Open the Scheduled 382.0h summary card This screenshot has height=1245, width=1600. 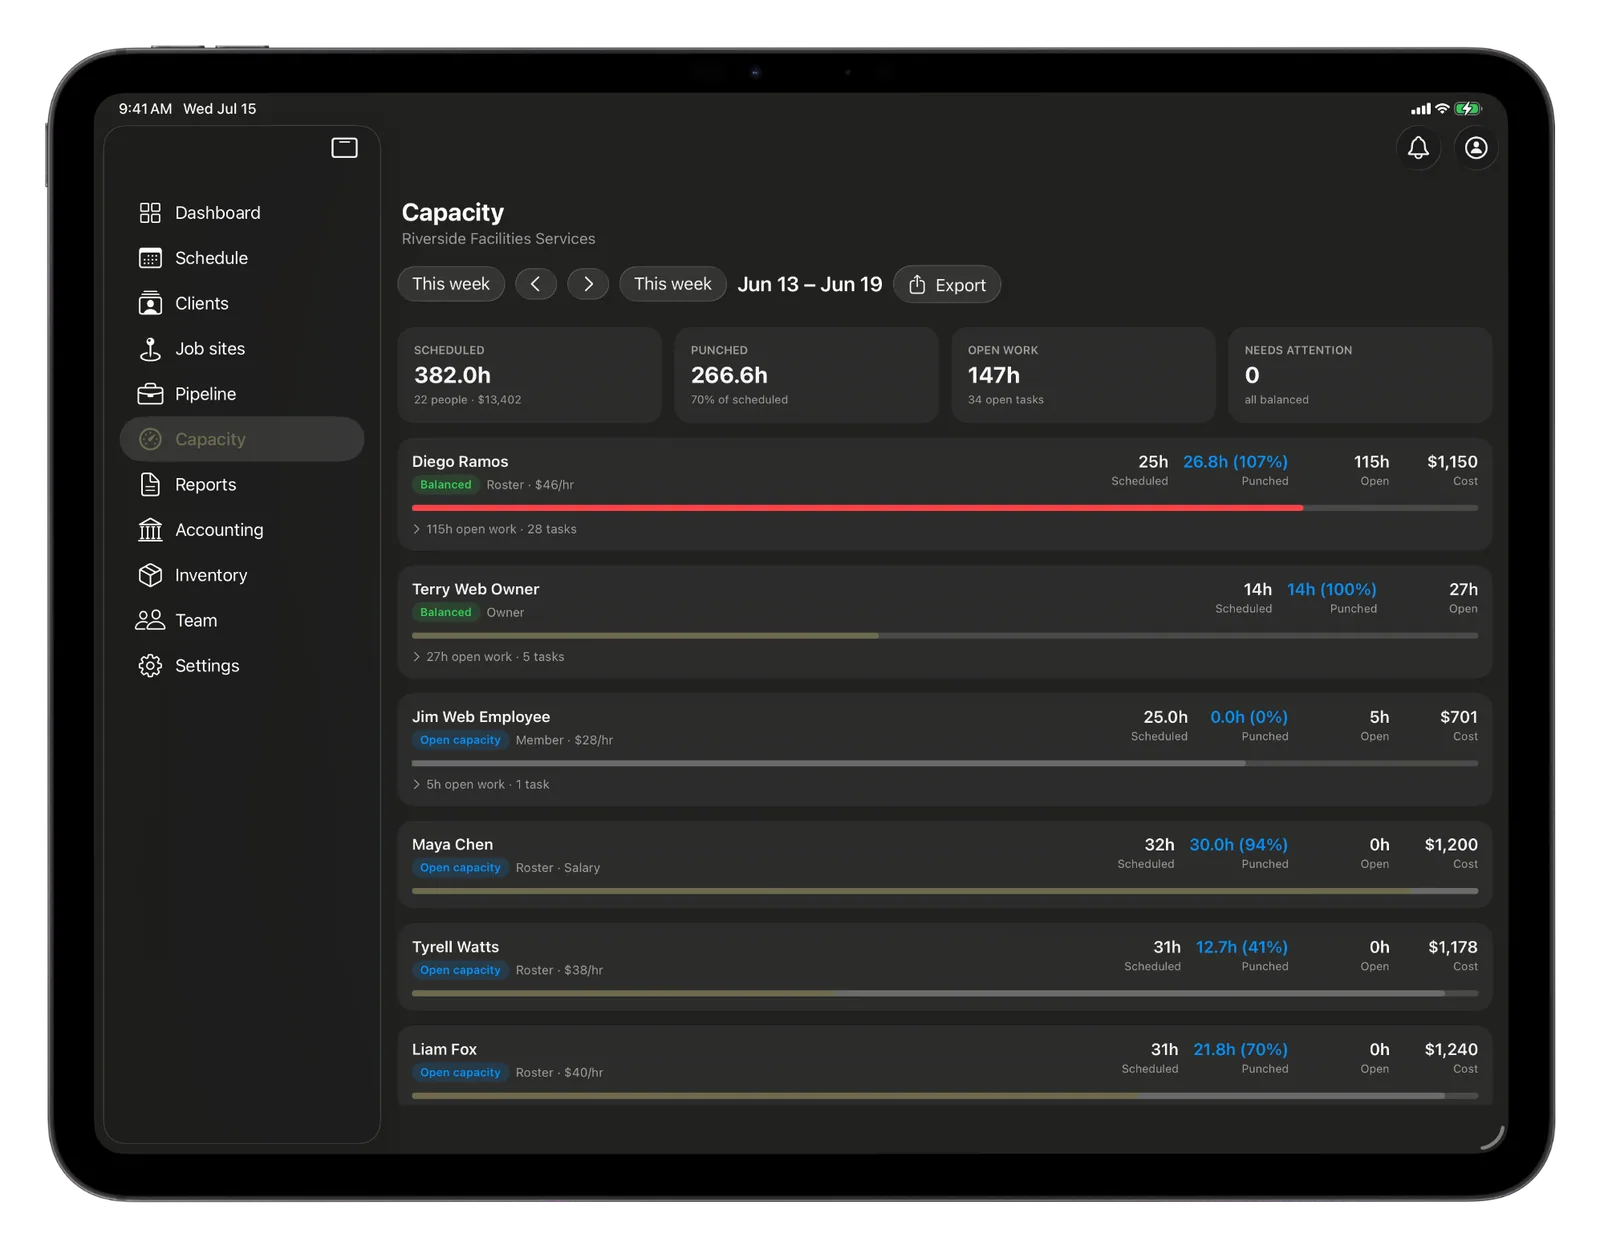pos(530,375)
